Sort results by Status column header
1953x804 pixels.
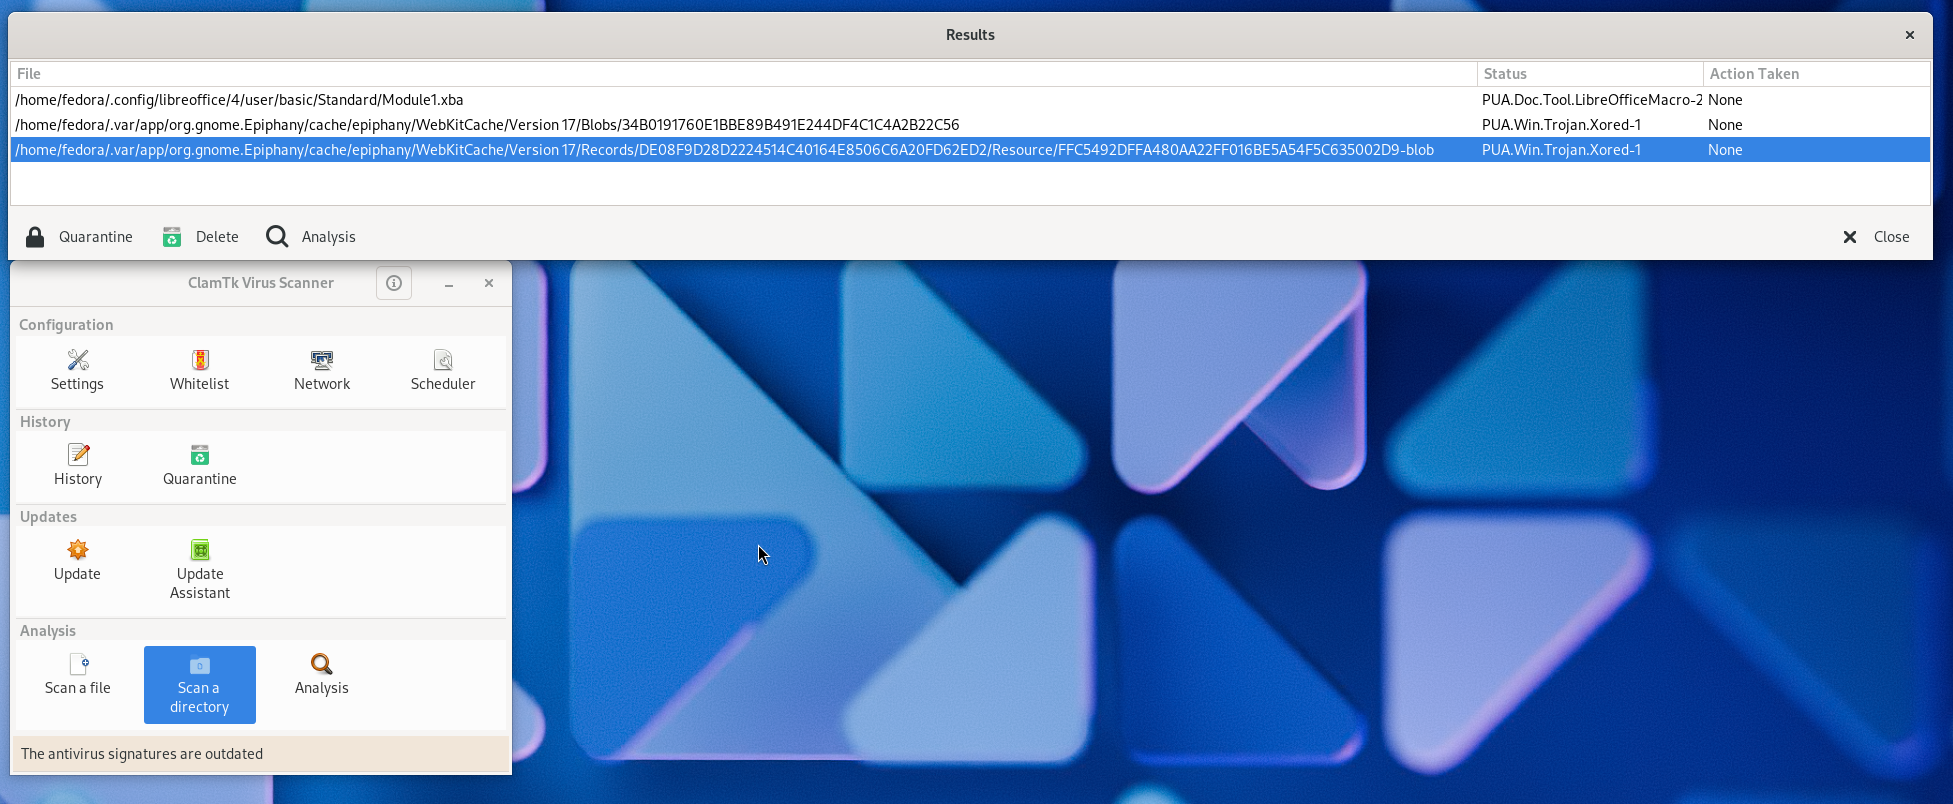pos(1588,74)
